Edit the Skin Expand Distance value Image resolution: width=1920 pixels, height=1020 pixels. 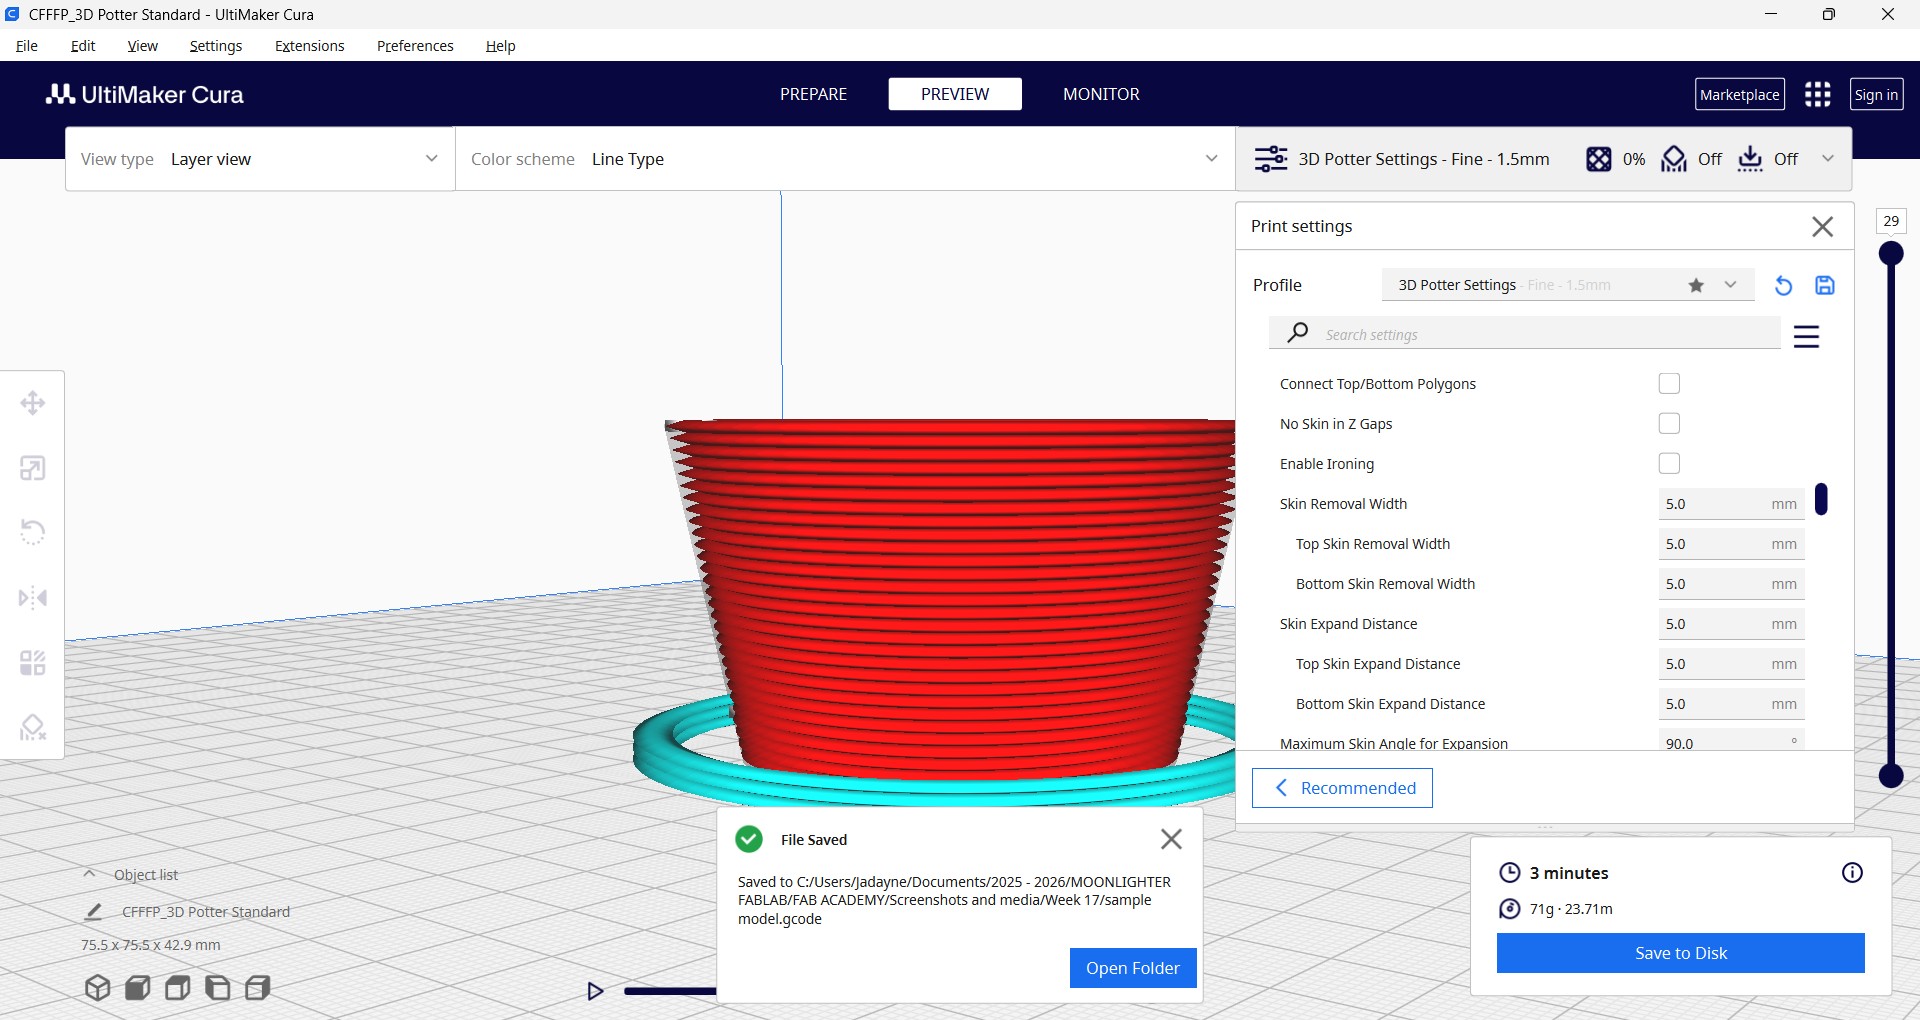(1732, 624)
